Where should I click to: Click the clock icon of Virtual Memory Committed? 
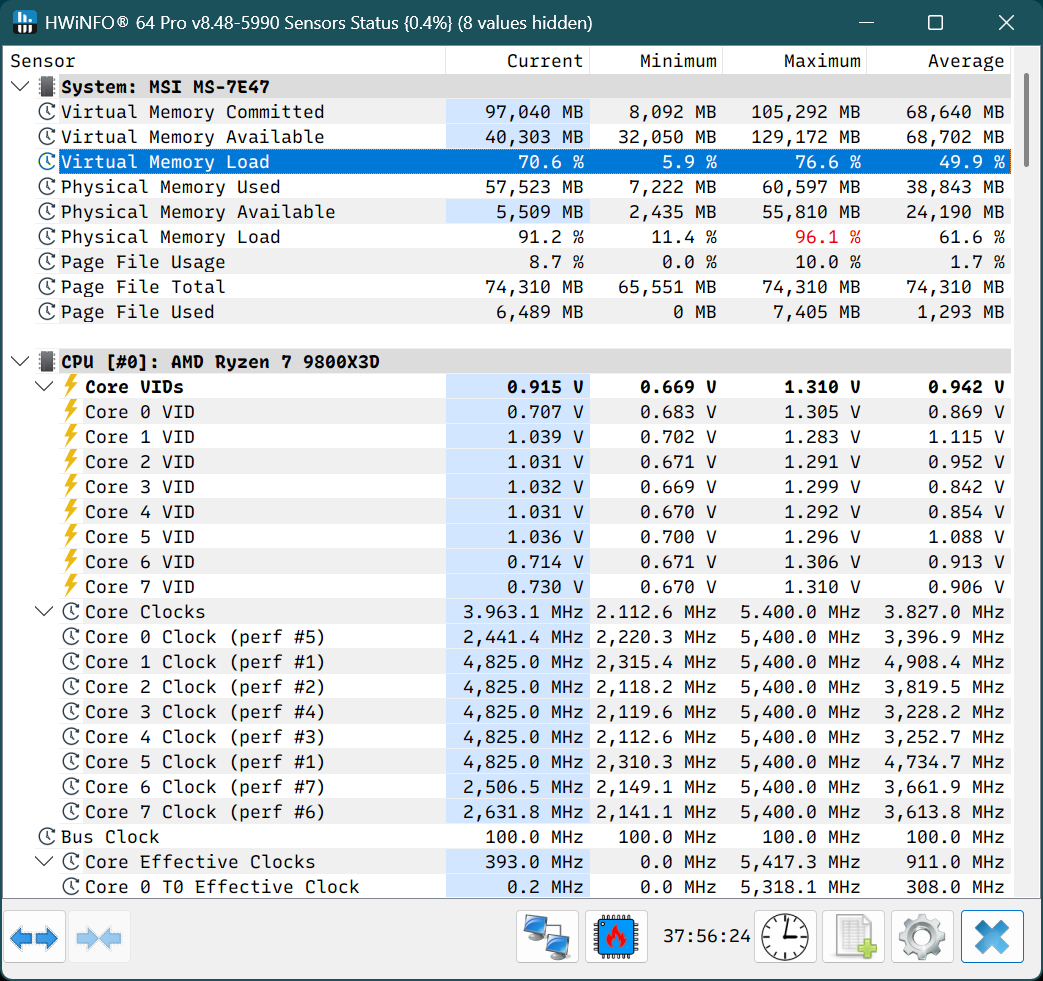coord(47,112)
